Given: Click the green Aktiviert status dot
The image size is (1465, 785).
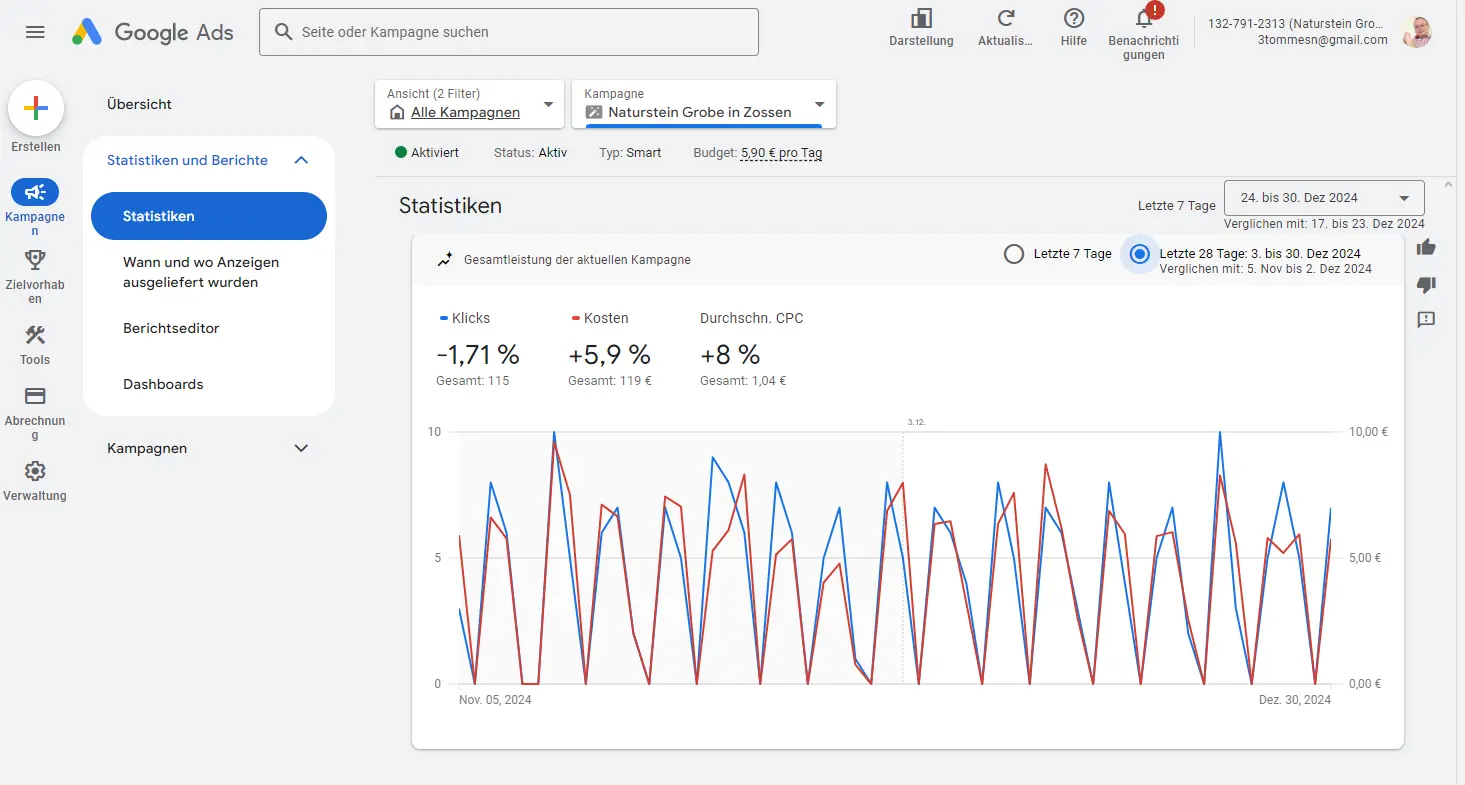Looking at the screenshot, I should coord(401,153).
